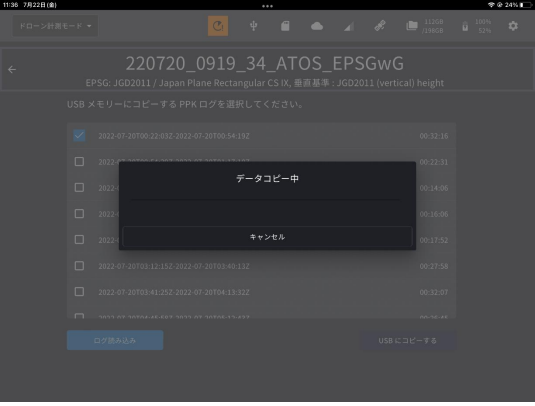Check the signal strength icon
Image resolution: width=535 pixels, height=406 pixels.
[x=348, y=26]
